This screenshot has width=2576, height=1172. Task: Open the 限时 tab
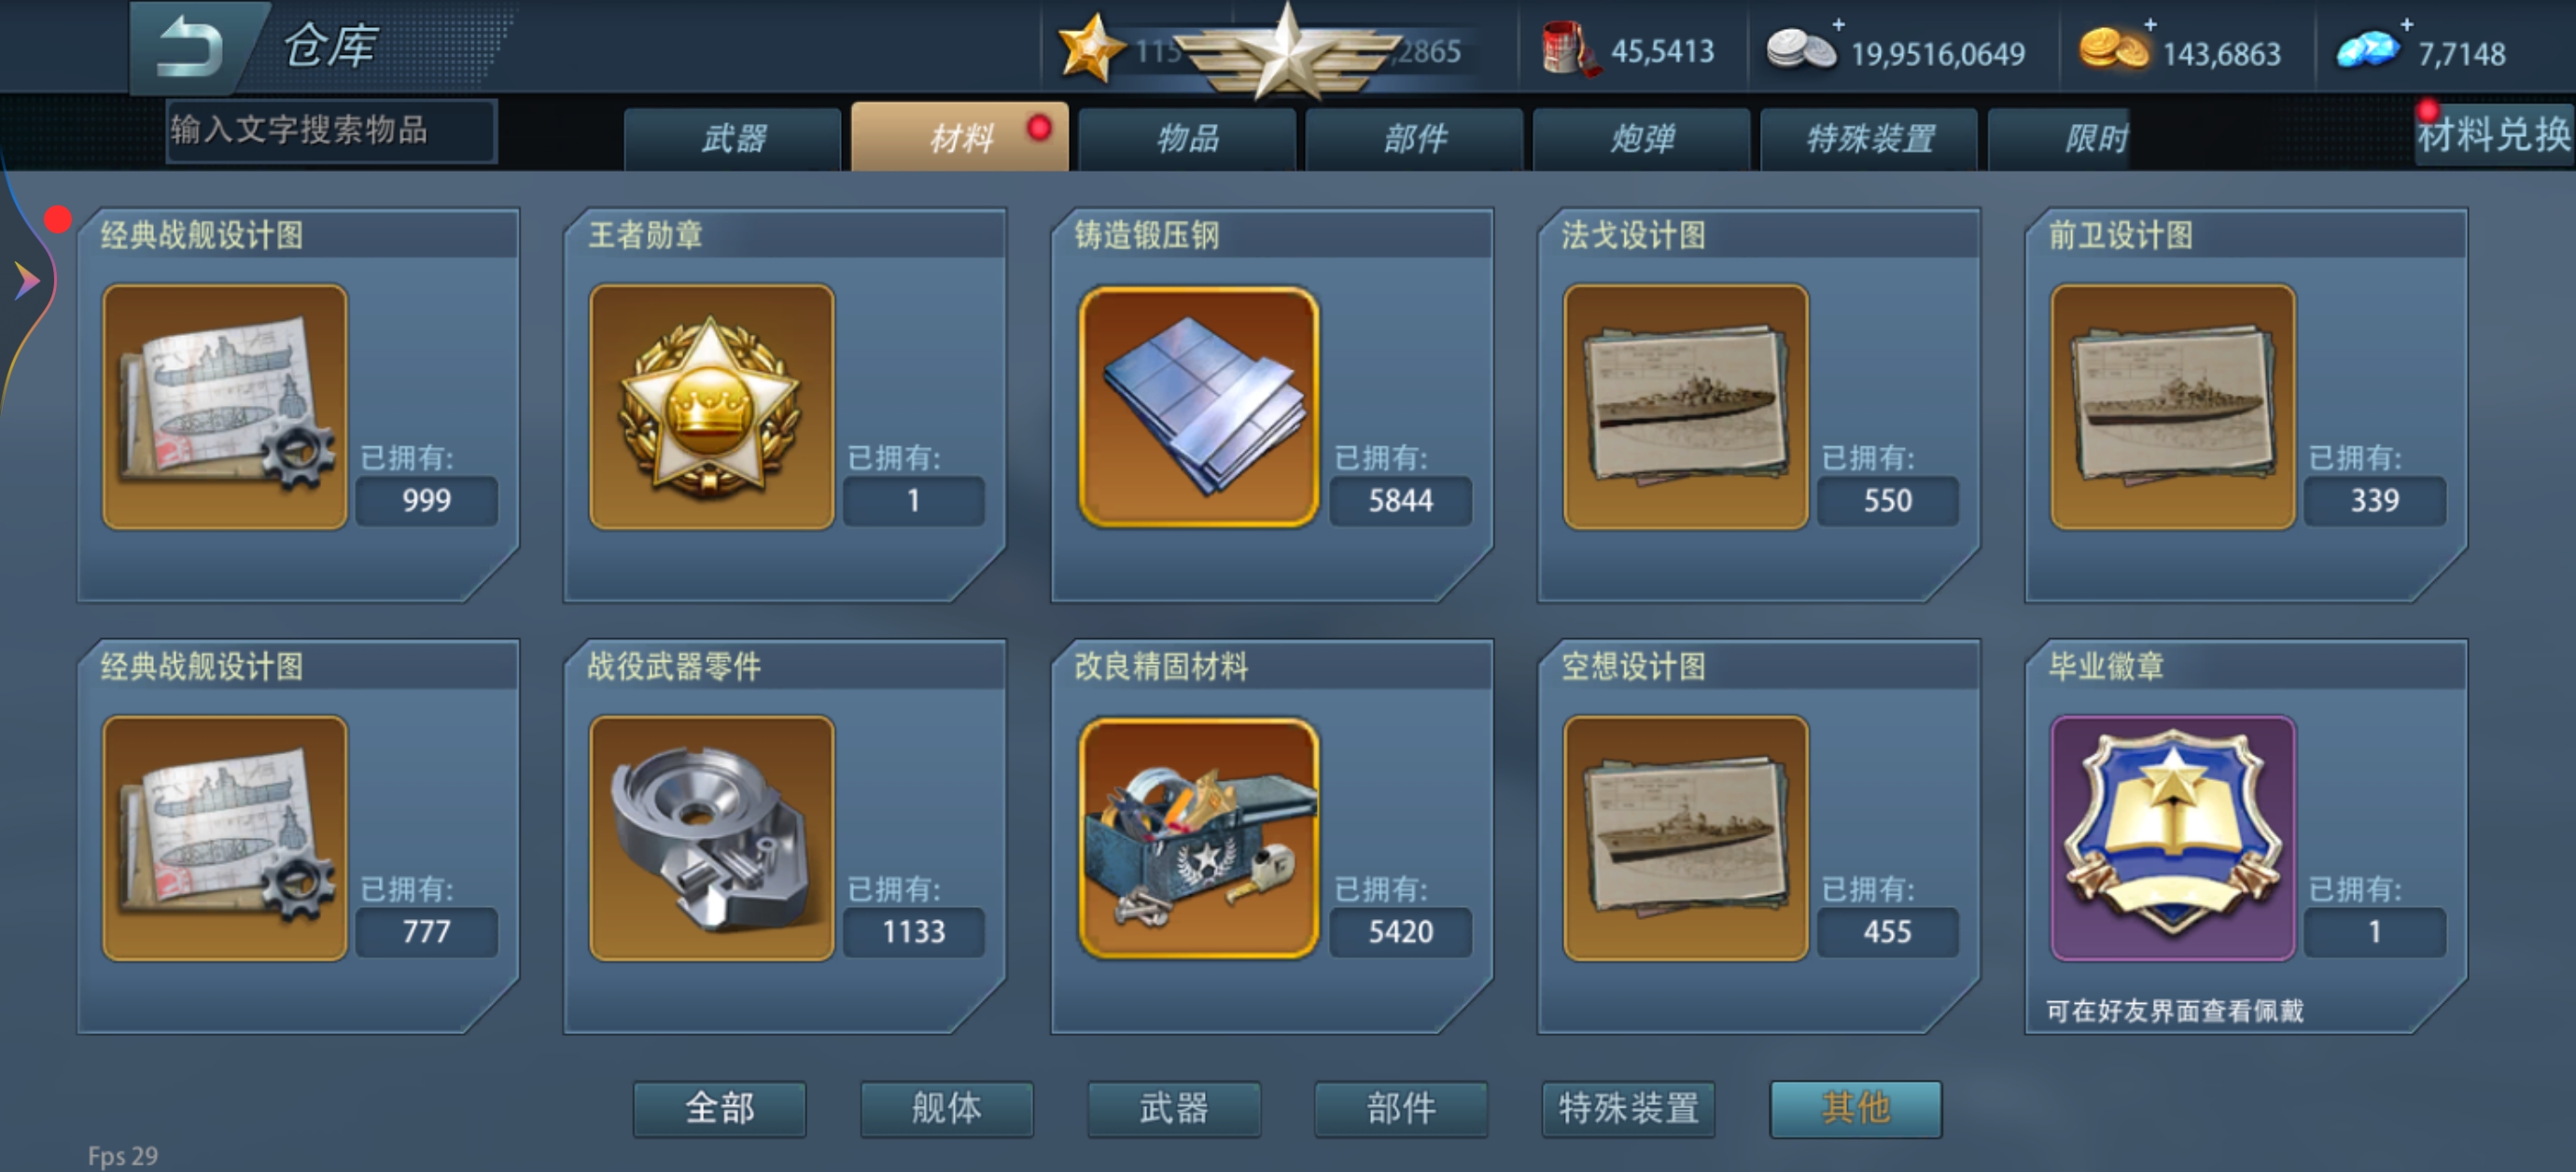tap(2096, 138)
